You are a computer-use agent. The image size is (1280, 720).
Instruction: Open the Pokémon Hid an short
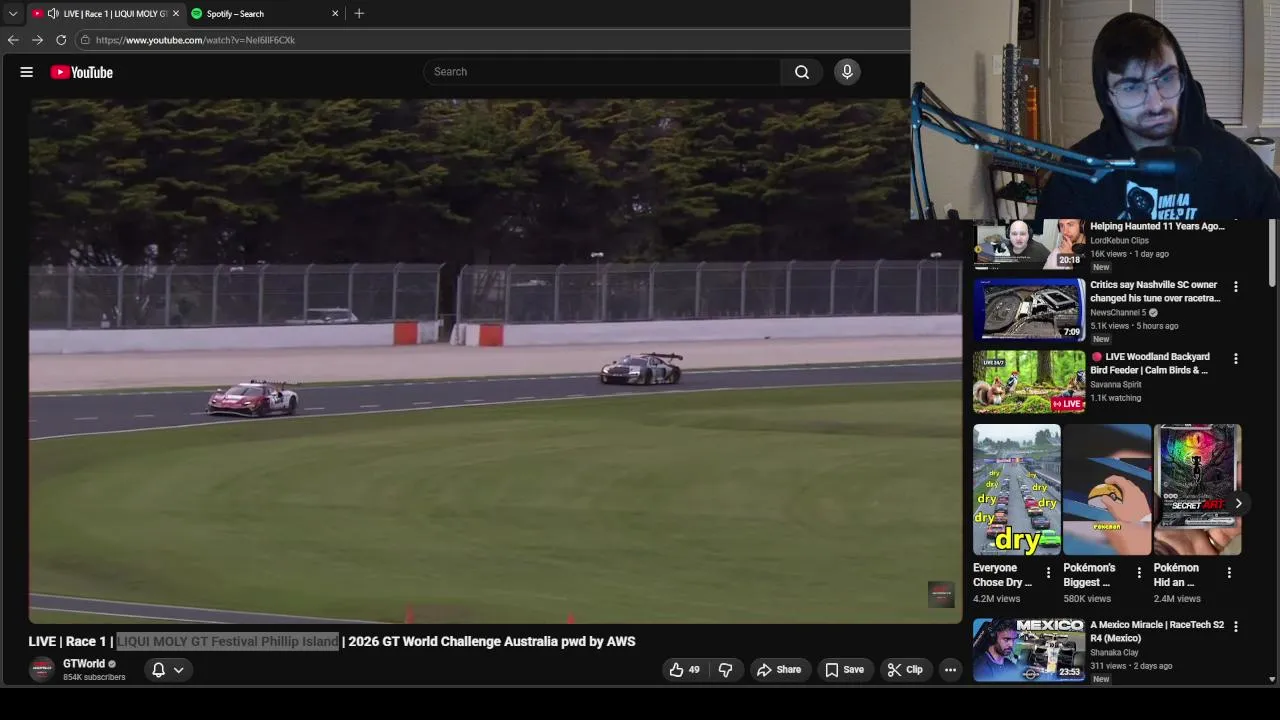pos(1197,490)
